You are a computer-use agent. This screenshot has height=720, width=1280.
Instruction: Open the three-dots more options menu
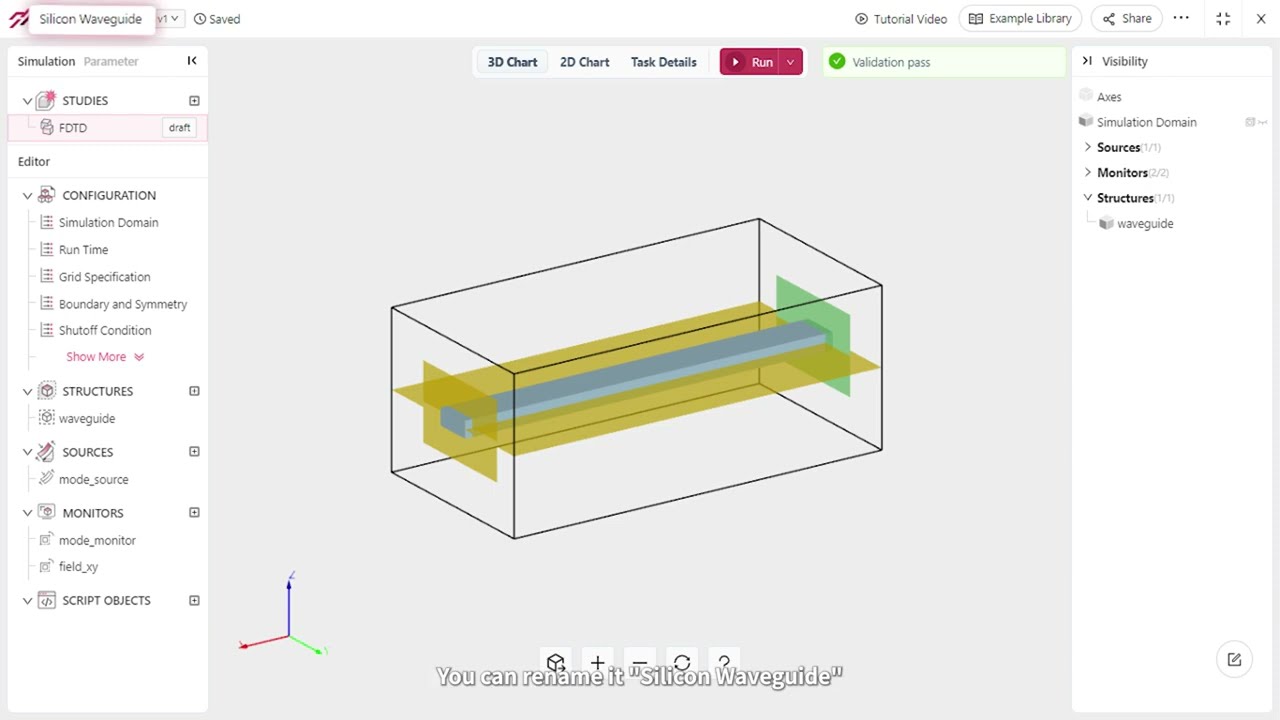(1181, 18)
